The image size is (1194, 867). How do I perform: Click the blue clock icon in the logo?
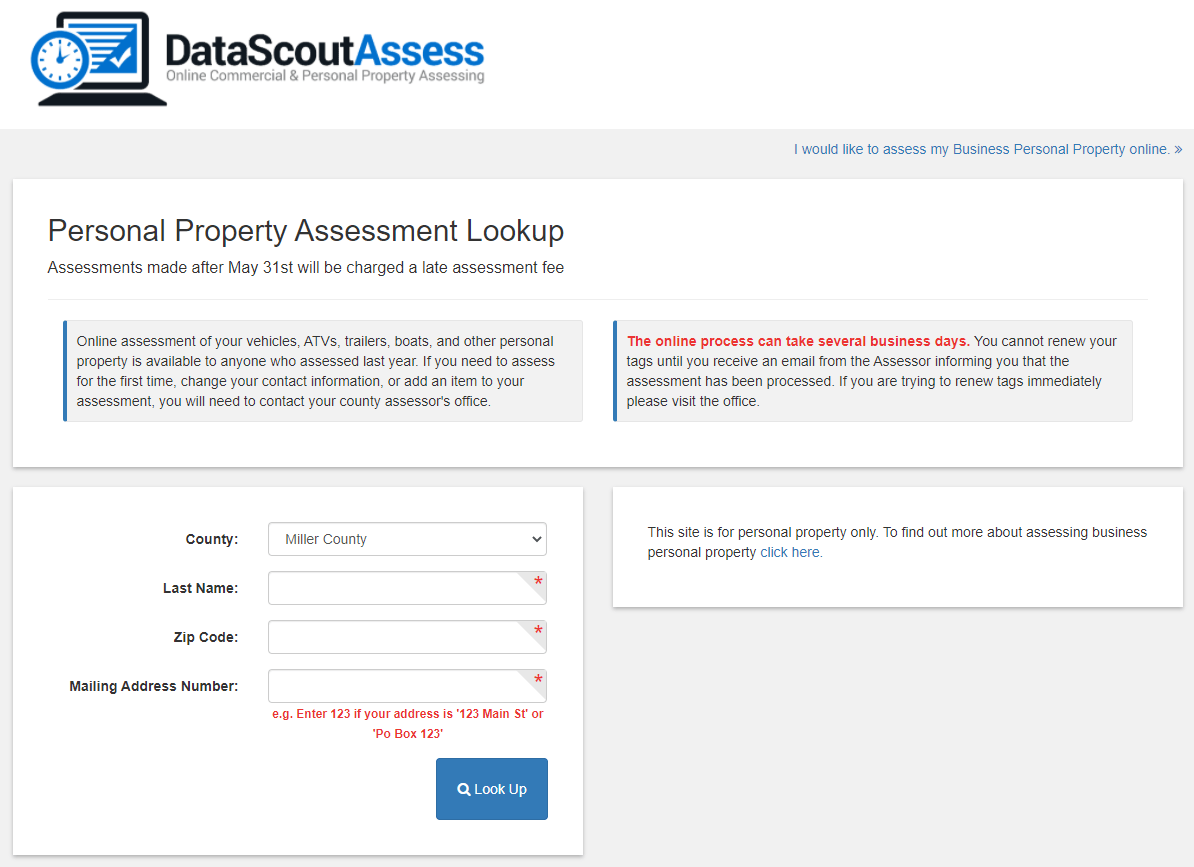tap(59, 59)
